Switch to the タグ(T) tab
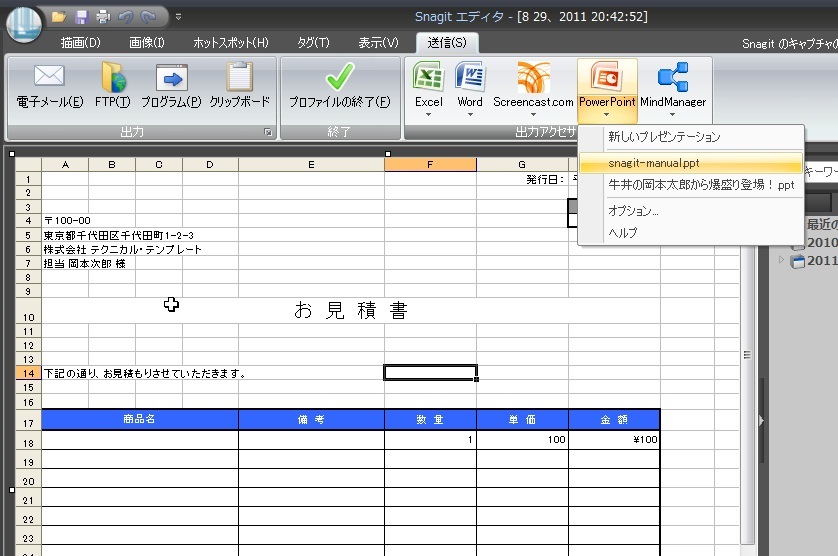 click(x=313, y=43)
